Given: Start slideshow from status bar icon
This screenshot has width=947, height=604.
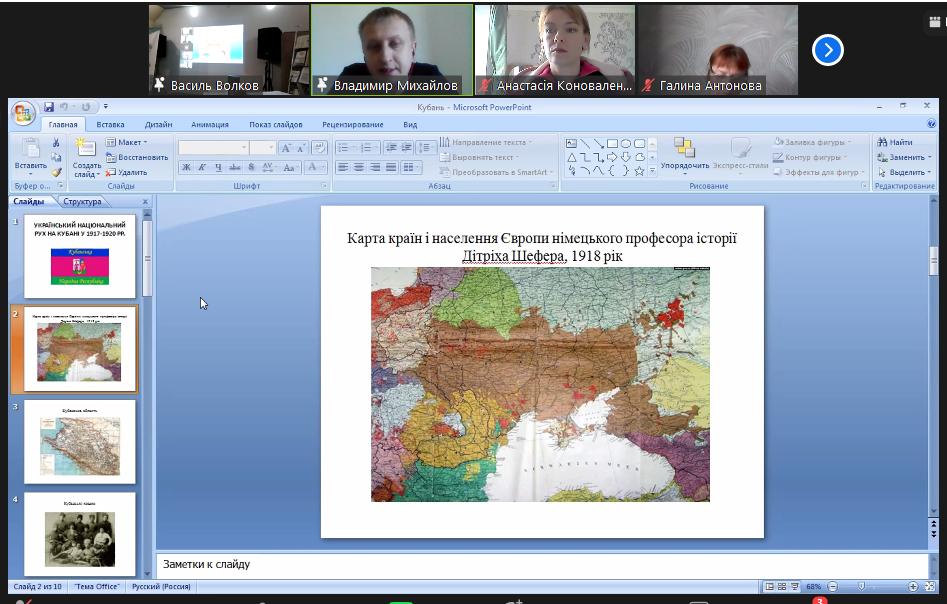Looking at the screenshot, I should [795, 586].
